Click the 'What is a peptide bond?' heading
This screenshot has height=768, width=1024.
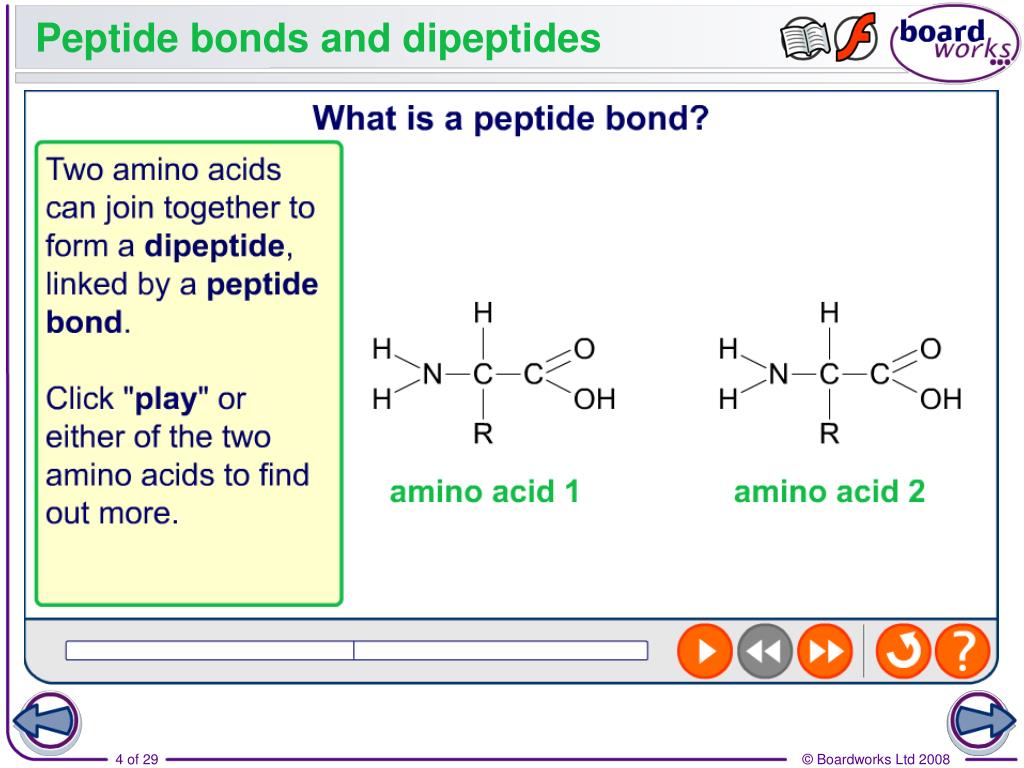511,119
